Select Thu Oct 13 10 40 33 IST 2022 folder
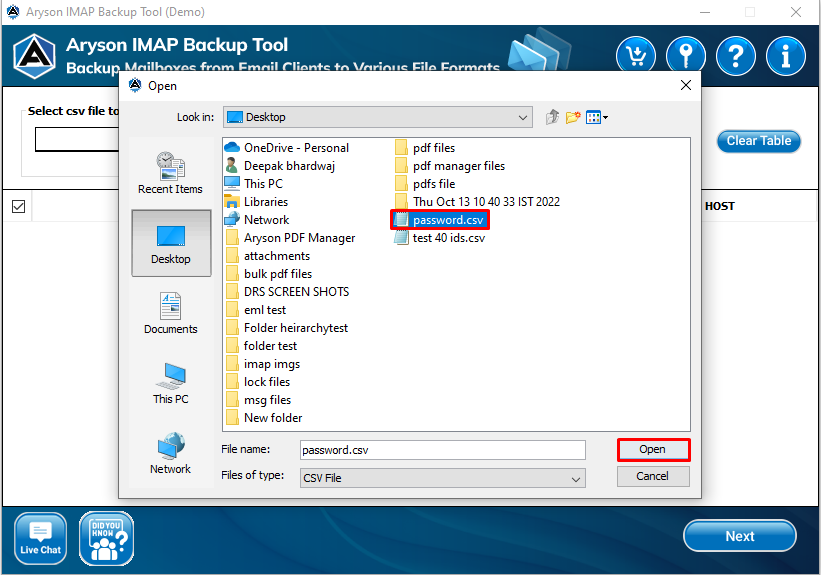 [x=477, y=202]
